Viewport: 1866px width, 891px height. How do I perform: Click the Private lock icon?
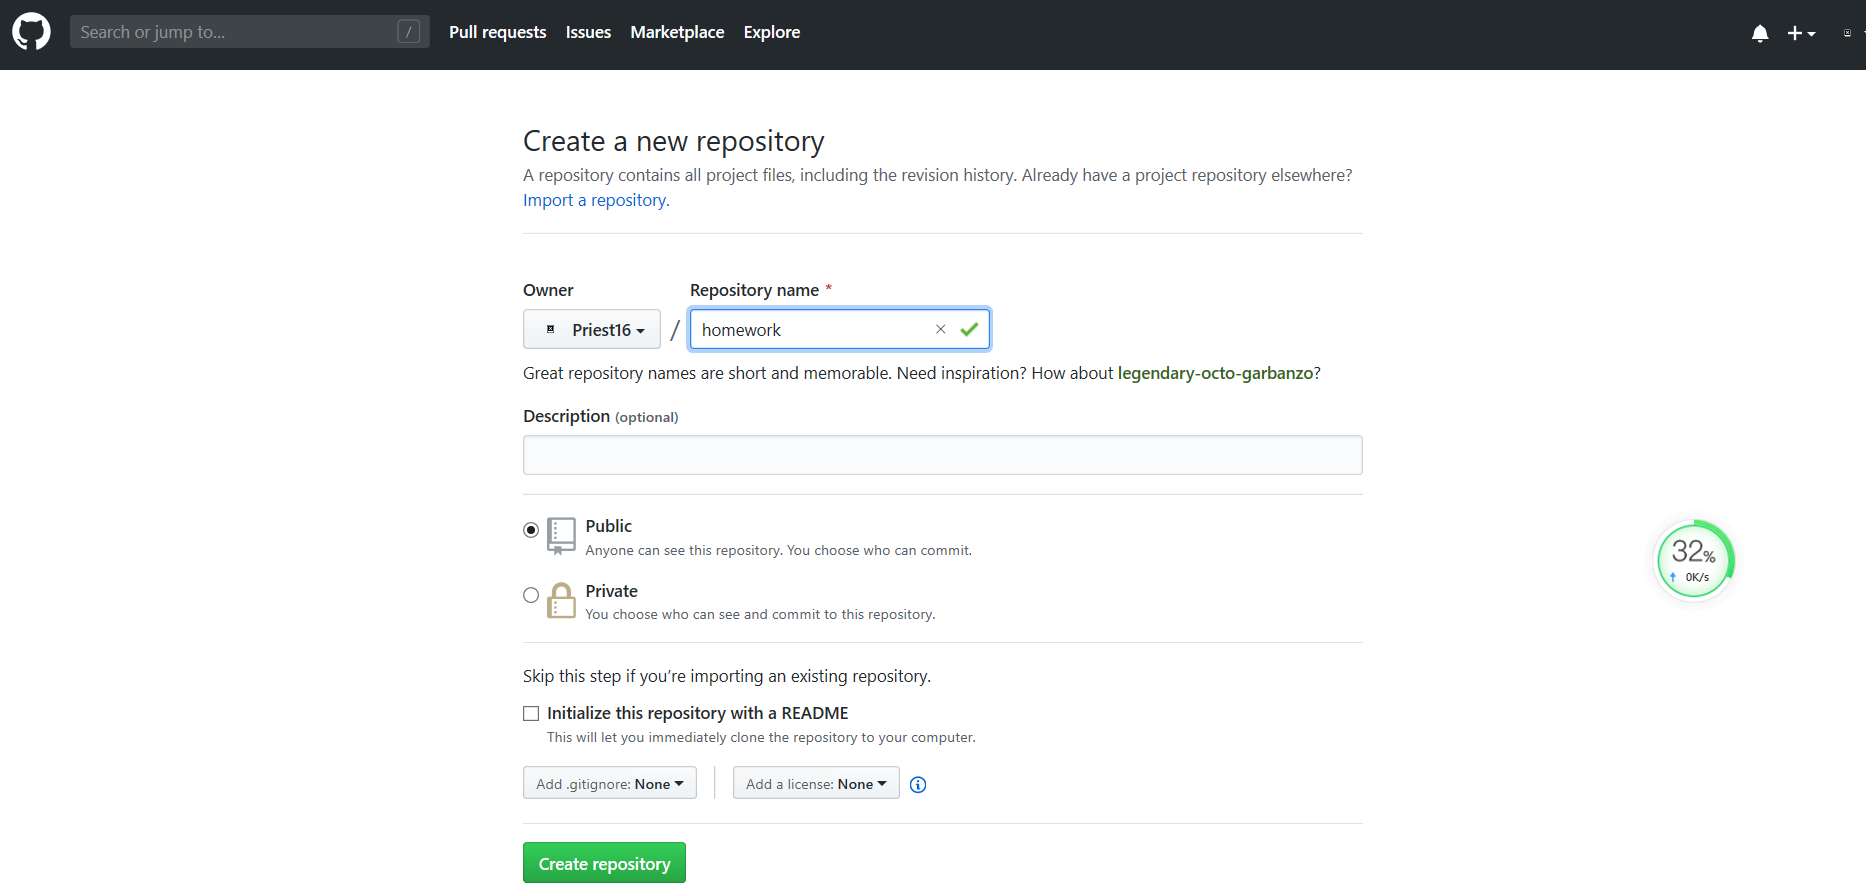(561, 601)
